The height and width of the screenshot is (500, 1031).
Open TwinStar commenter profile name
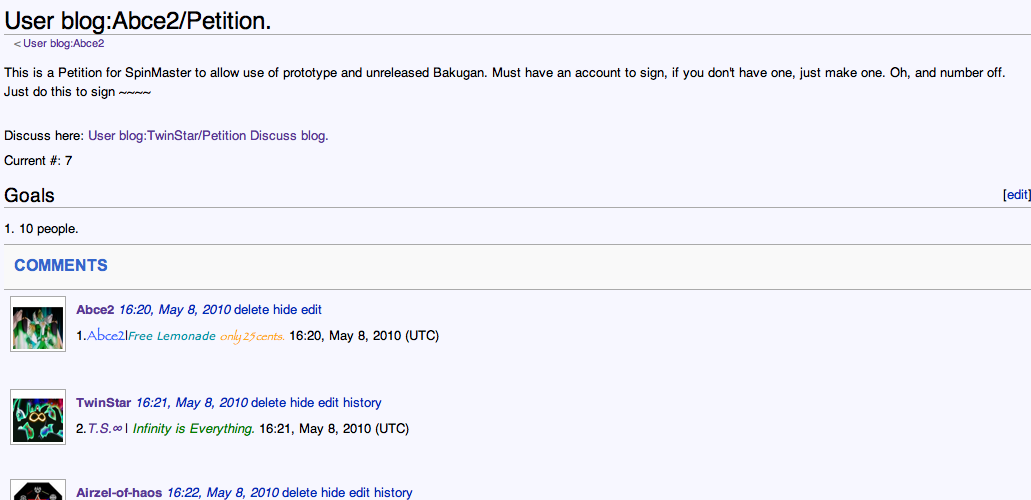click(104, 403)
